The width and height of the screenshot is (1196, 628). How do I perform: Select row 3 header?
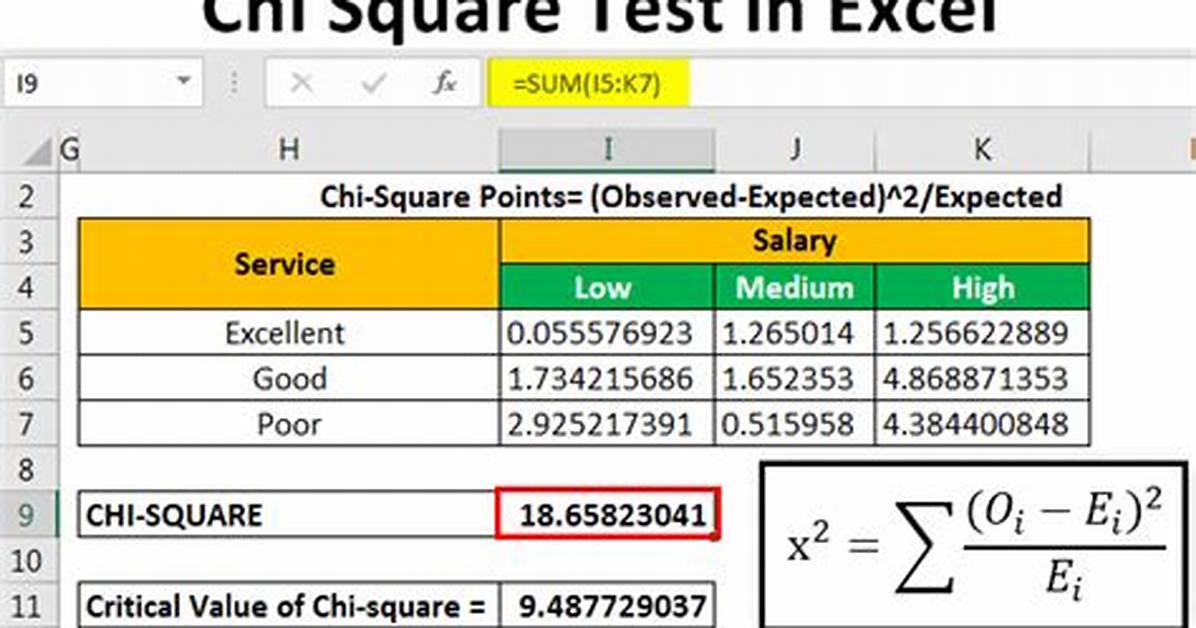[28, 242]
